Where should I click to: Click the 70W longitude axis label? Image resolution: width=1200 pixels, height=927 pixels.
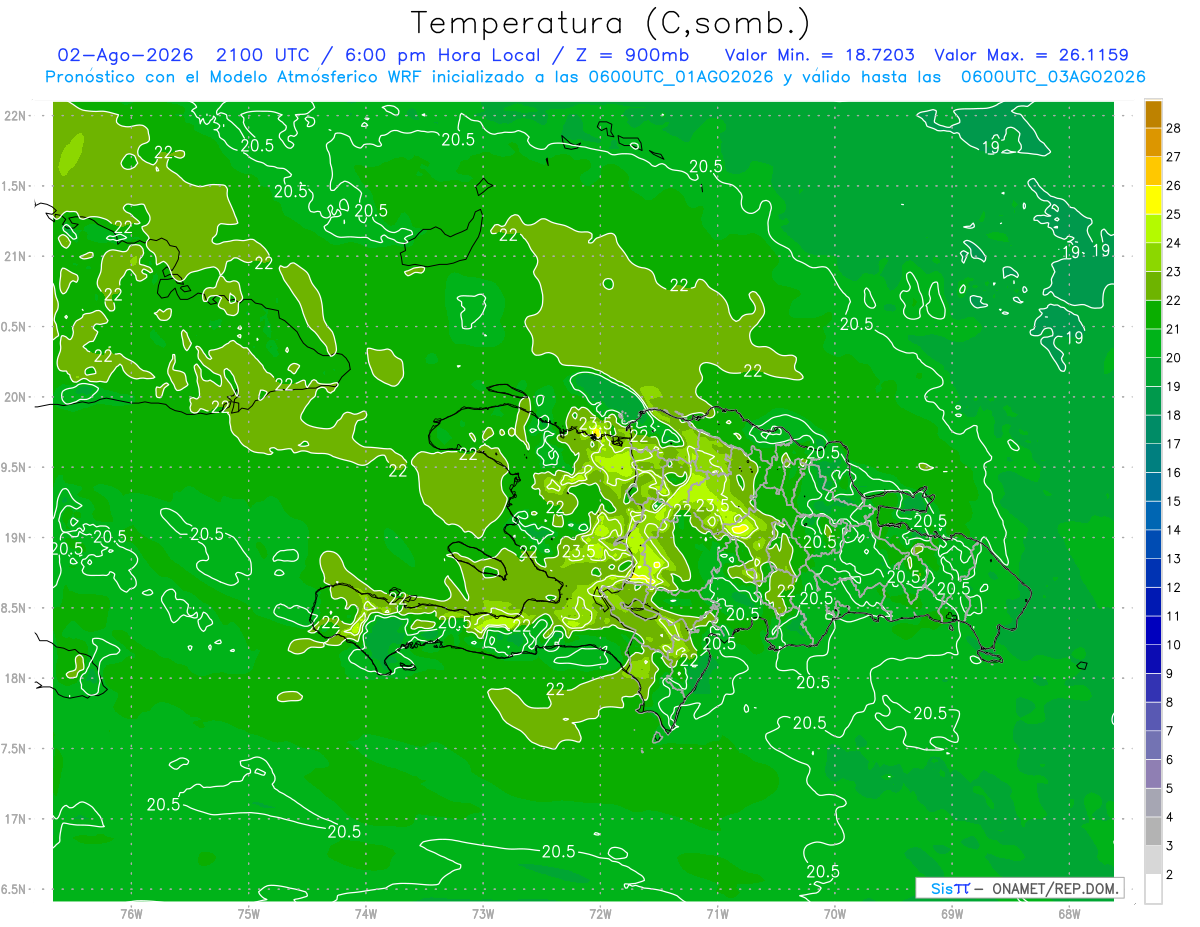pos(835,913)
